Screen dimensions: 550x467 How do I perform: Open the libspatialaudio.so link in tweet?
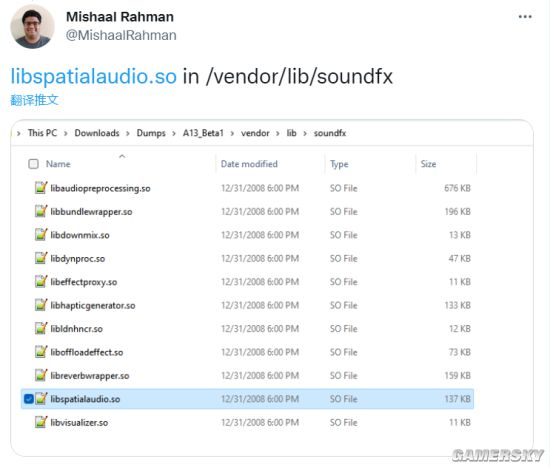click(x=93, y=76)
